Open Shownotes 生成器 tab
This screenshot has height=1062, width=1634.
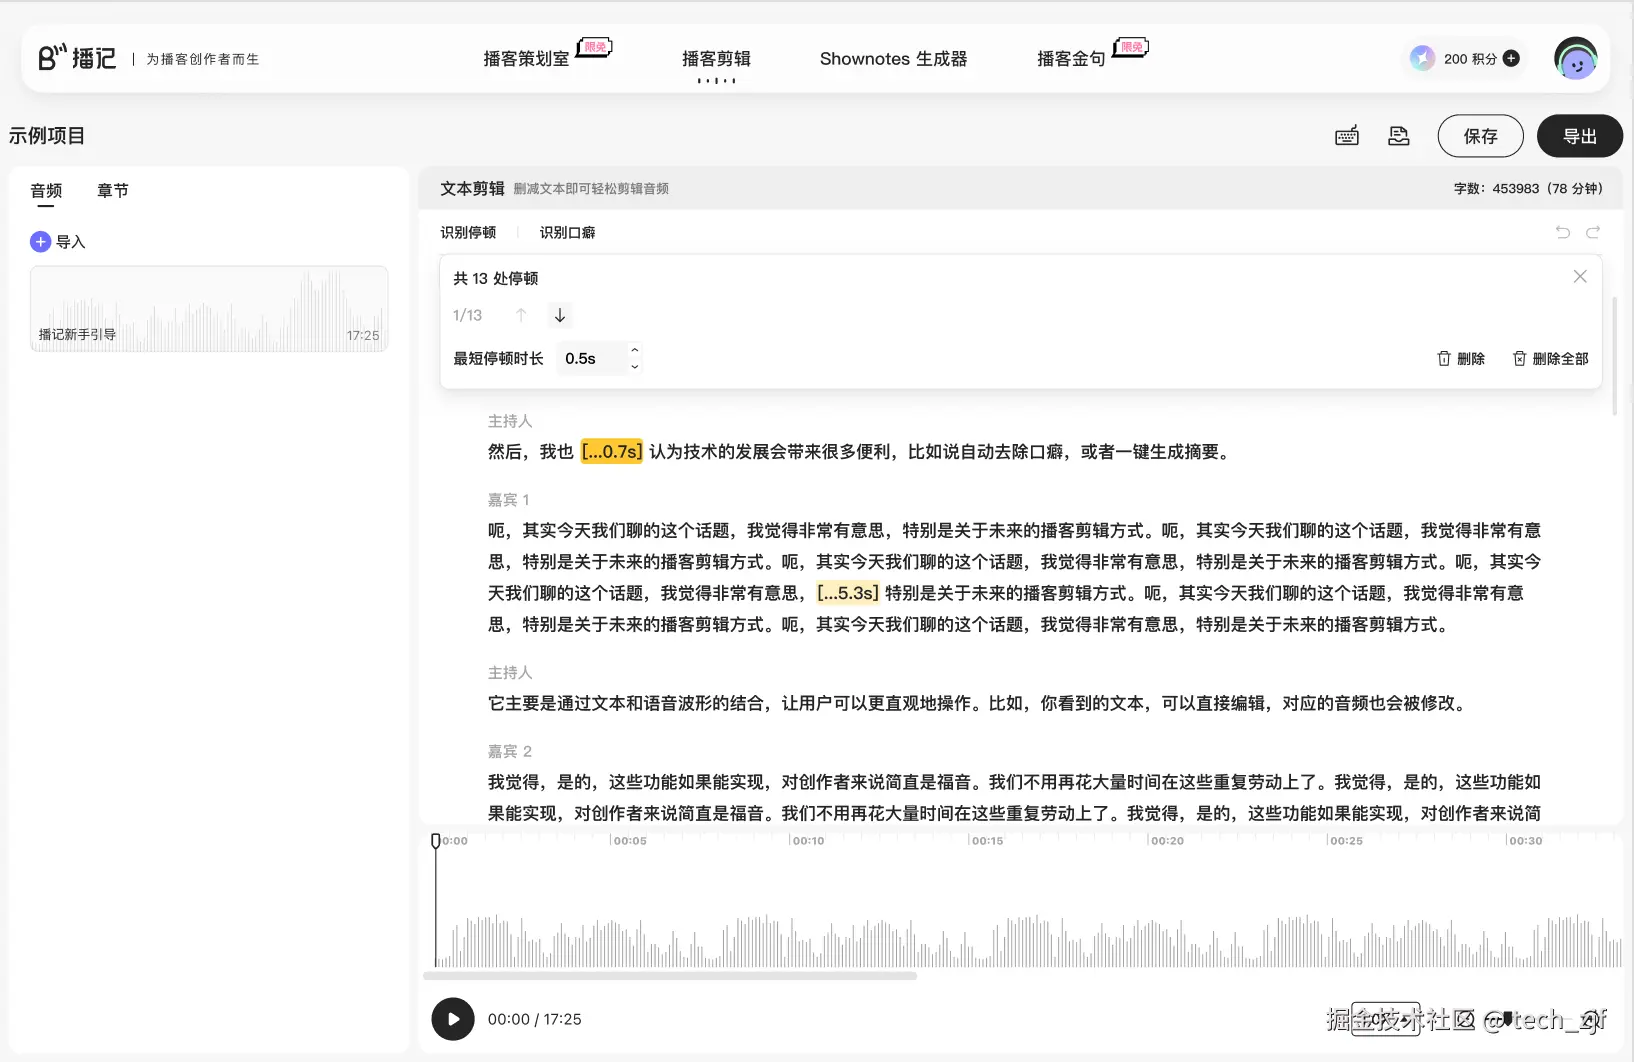pyautogui.click(x=893, y=59)
